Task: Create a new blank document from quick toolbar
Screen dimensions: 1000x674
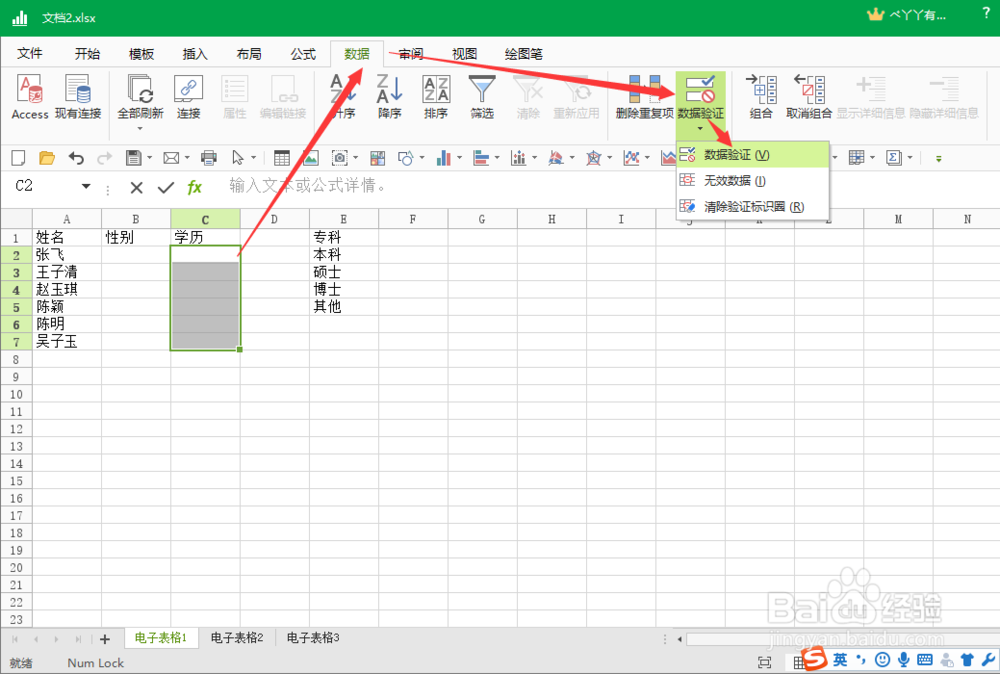Action: pyautogui.click(x=18, y=158)
